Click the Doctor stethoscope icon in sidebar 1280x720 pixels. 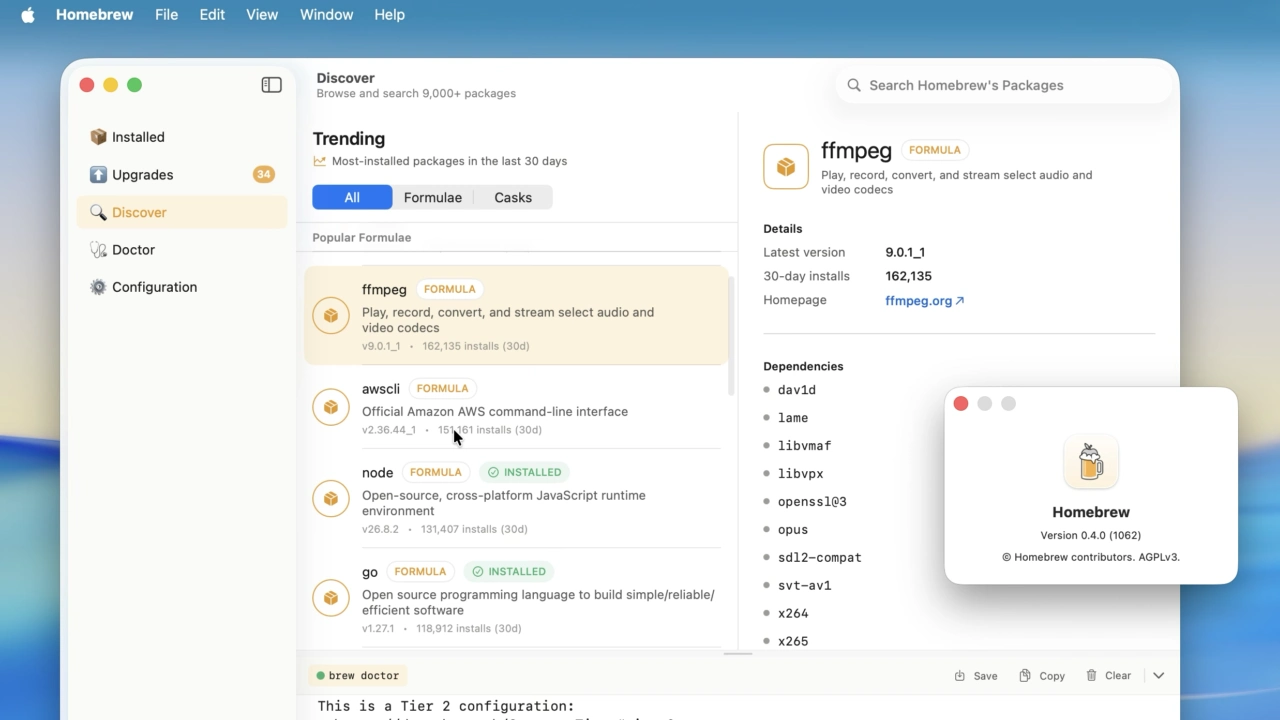98,250
